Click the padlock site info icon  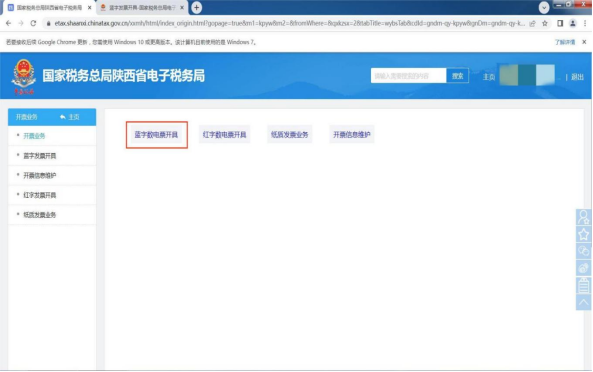pos(48,23)
